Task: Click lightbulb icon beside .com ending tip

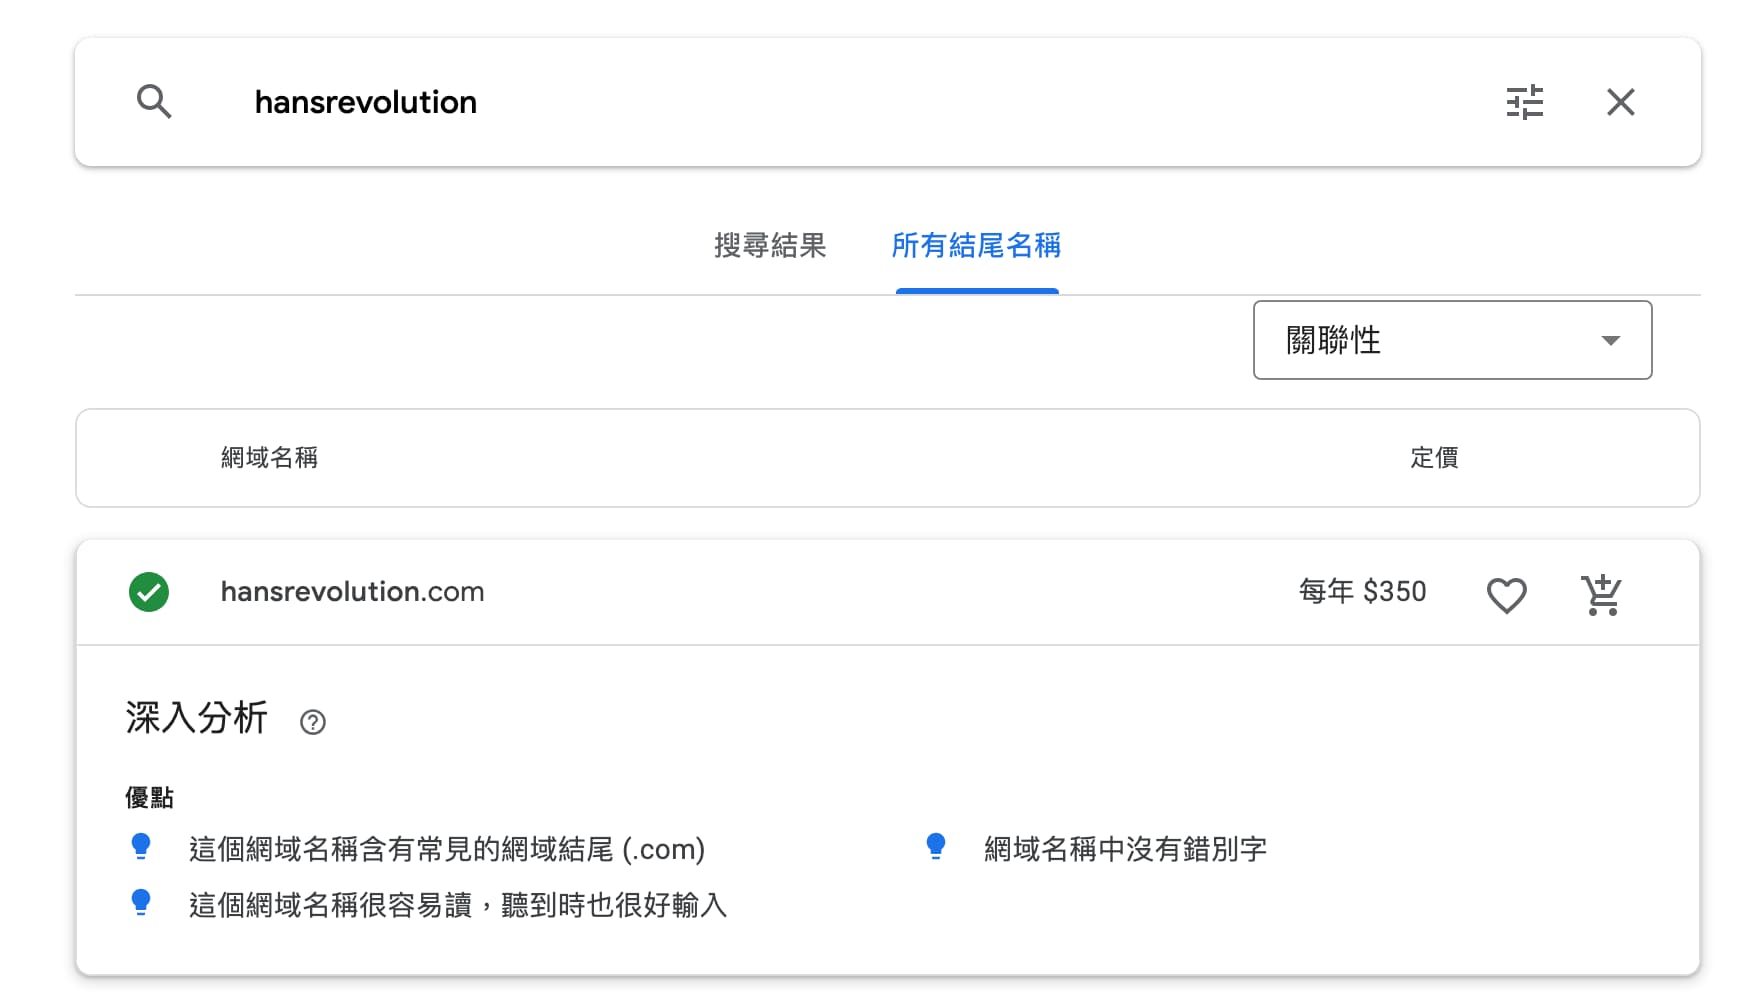Action: [x=141, y=847]
